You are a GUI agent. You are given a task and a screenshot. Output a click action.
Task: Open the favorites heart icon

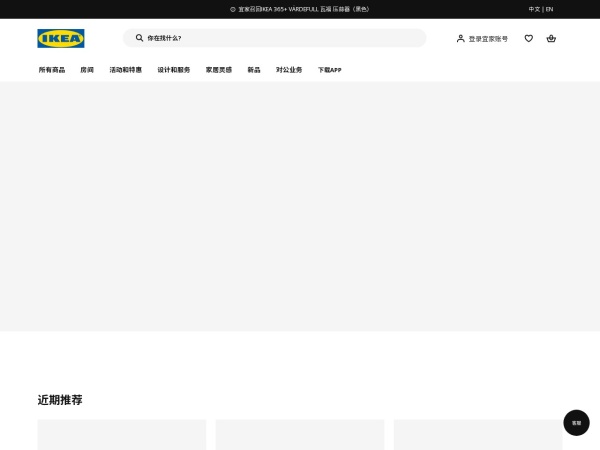point(528,38)
